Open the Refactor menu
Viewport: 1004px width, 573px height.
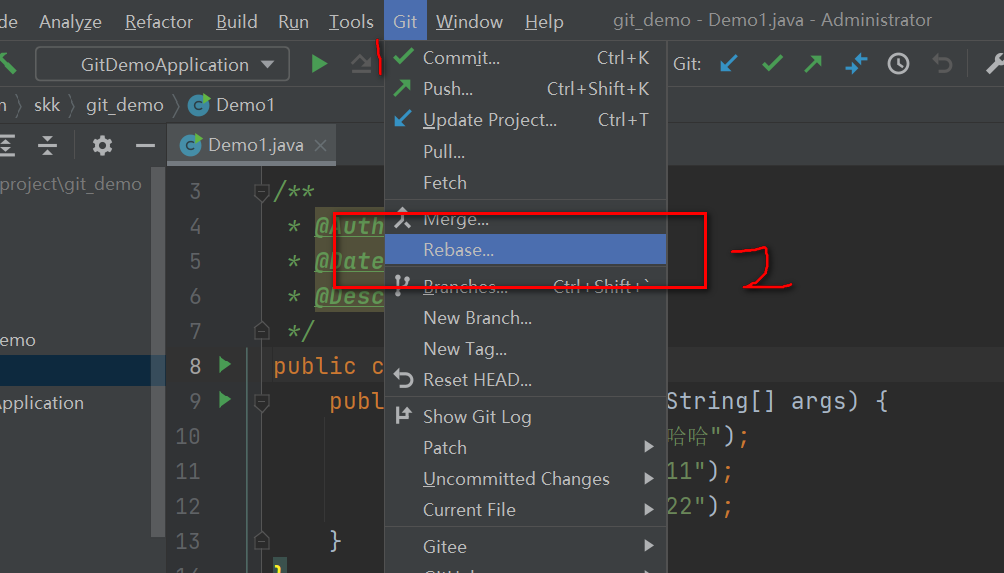coord(159,21)
